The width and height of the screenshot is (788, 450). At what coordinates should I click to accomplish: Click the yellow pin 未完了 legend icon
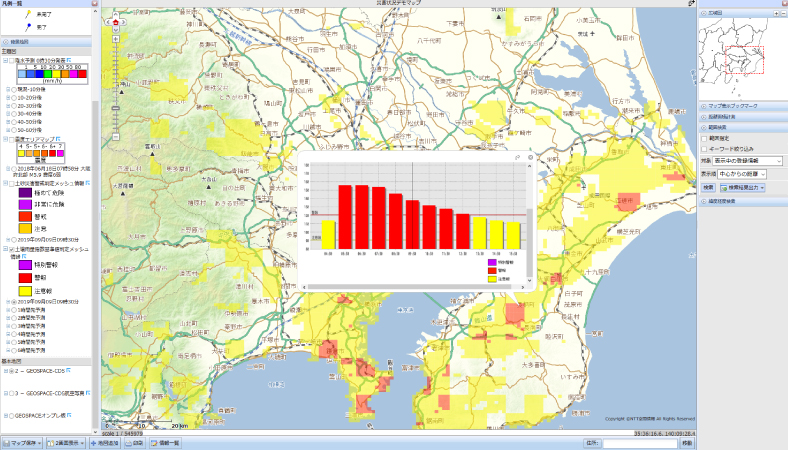(28, 15)
